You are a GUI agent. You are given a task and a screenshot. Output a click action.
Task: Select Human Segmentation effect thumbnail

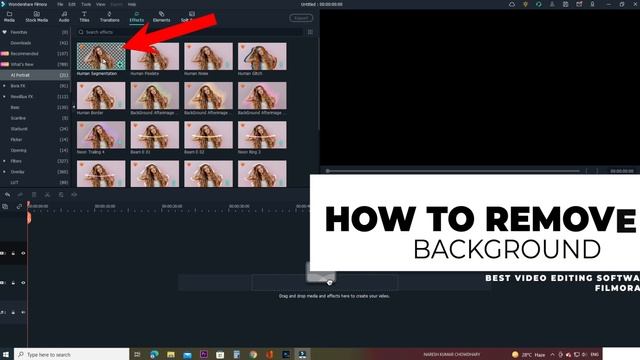pyautogui.click(x=101, y=56)
